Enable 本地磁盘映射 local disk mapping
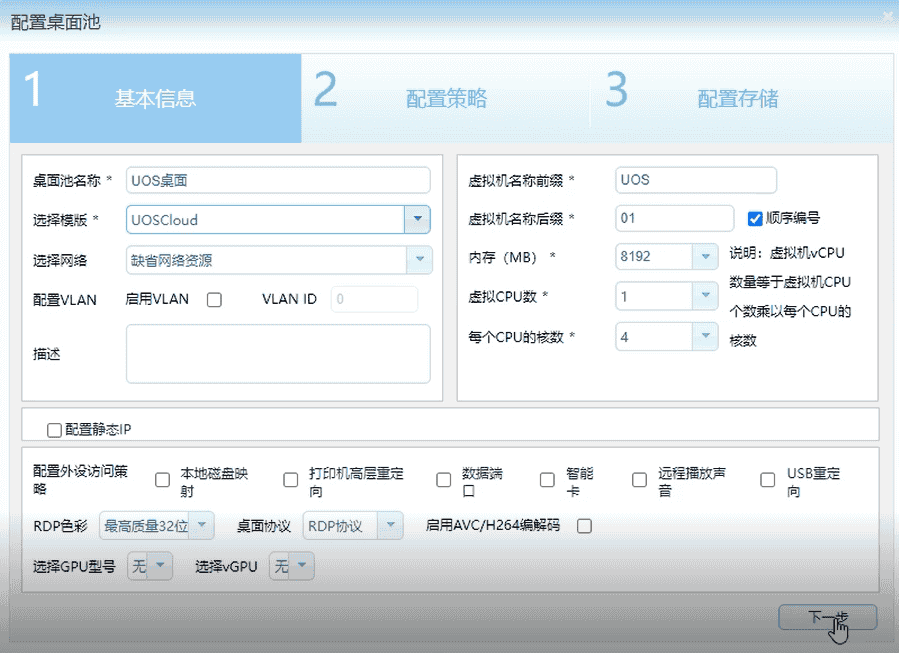Viewport: 899px width, 653px height. pos(162,479)
